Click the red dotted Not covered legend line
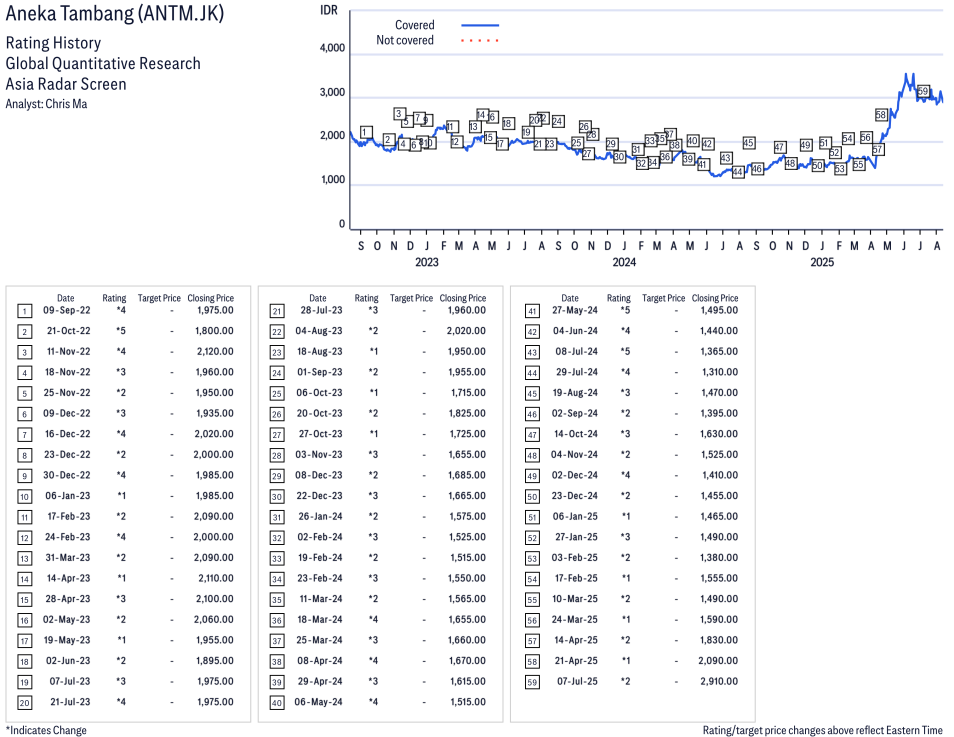This screenshot has height=737, width=954. pos(480,41)
